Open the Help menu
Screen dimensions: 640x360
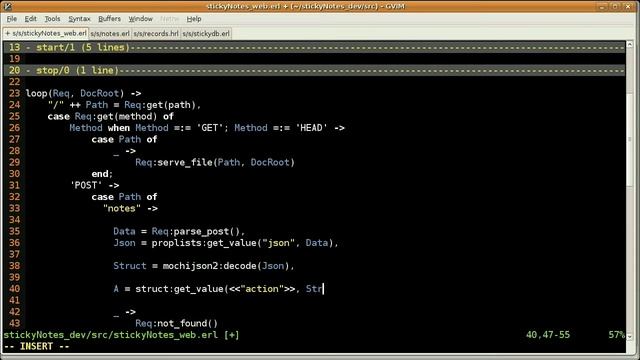194,19
